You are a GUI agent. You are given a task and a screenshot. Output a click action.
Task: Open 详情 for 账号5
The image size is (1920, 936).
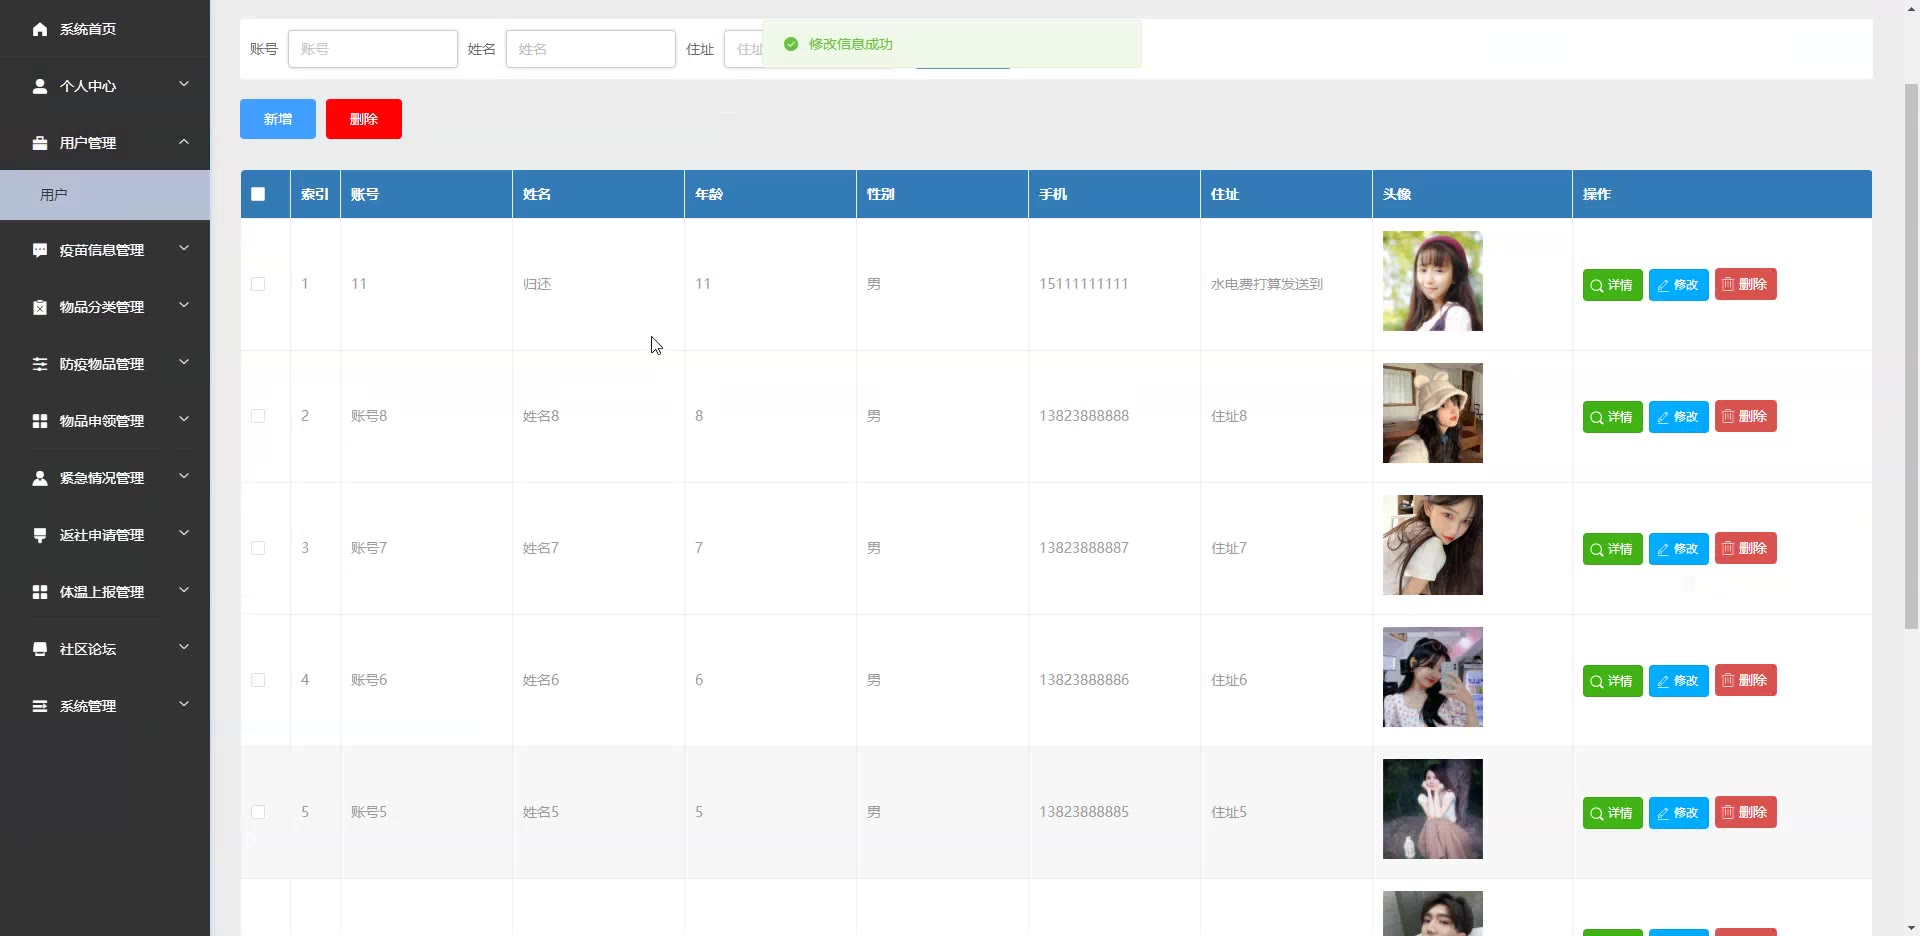(x=1613, y=813)
